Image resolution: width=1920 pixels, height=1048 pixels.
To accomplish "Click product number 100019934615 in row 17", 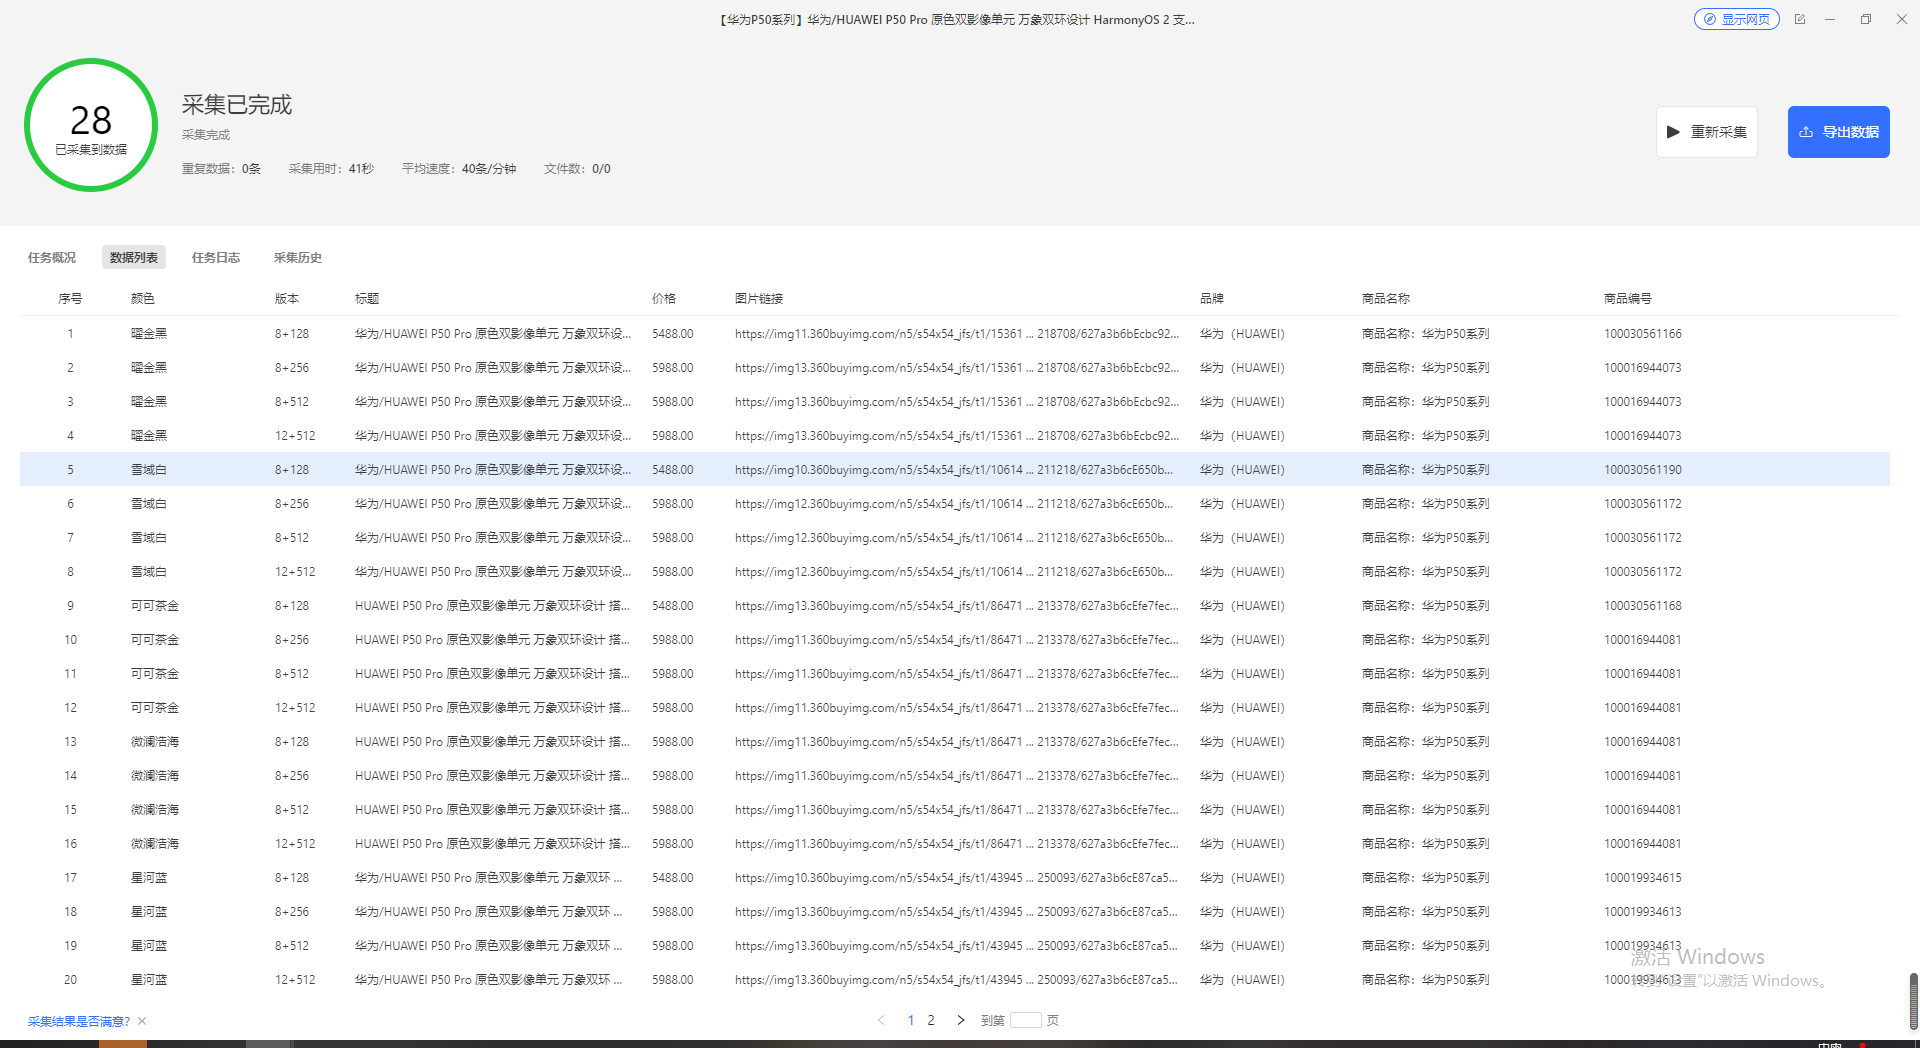I will point(1643,878).
